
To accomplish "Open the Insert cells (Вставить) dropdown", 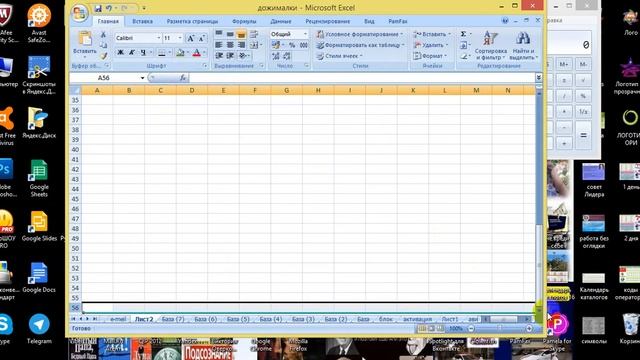I will click(x=432, y=34).
